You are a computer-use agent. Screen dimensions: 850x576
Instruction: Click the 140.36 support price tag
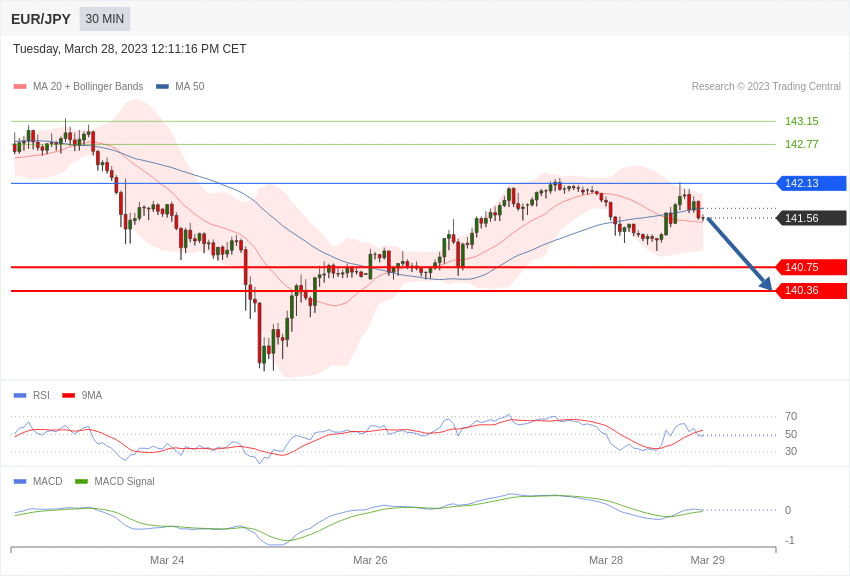point(812,290)
